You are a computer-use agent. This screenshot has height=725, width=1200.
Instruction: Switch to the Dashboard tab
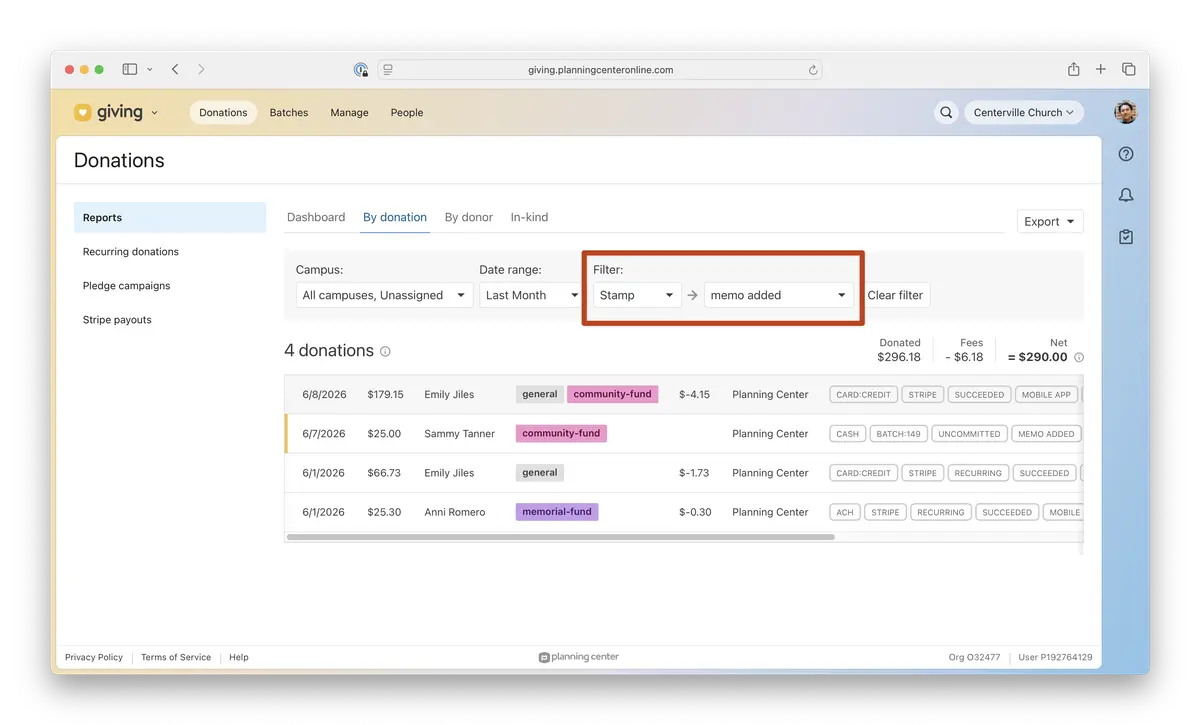(x=316, y=217)
